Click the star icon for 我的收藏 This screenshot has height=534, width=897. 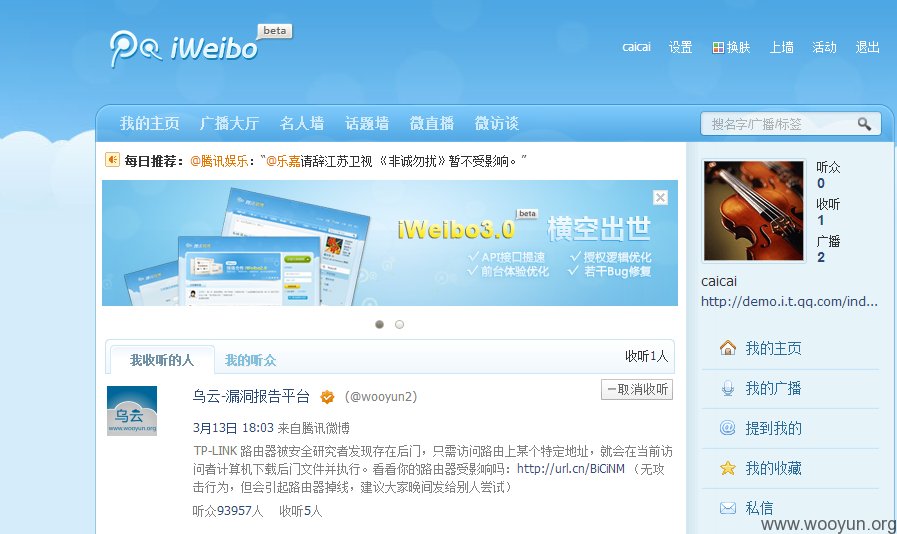pyautogui.click(x=728, y=468)
